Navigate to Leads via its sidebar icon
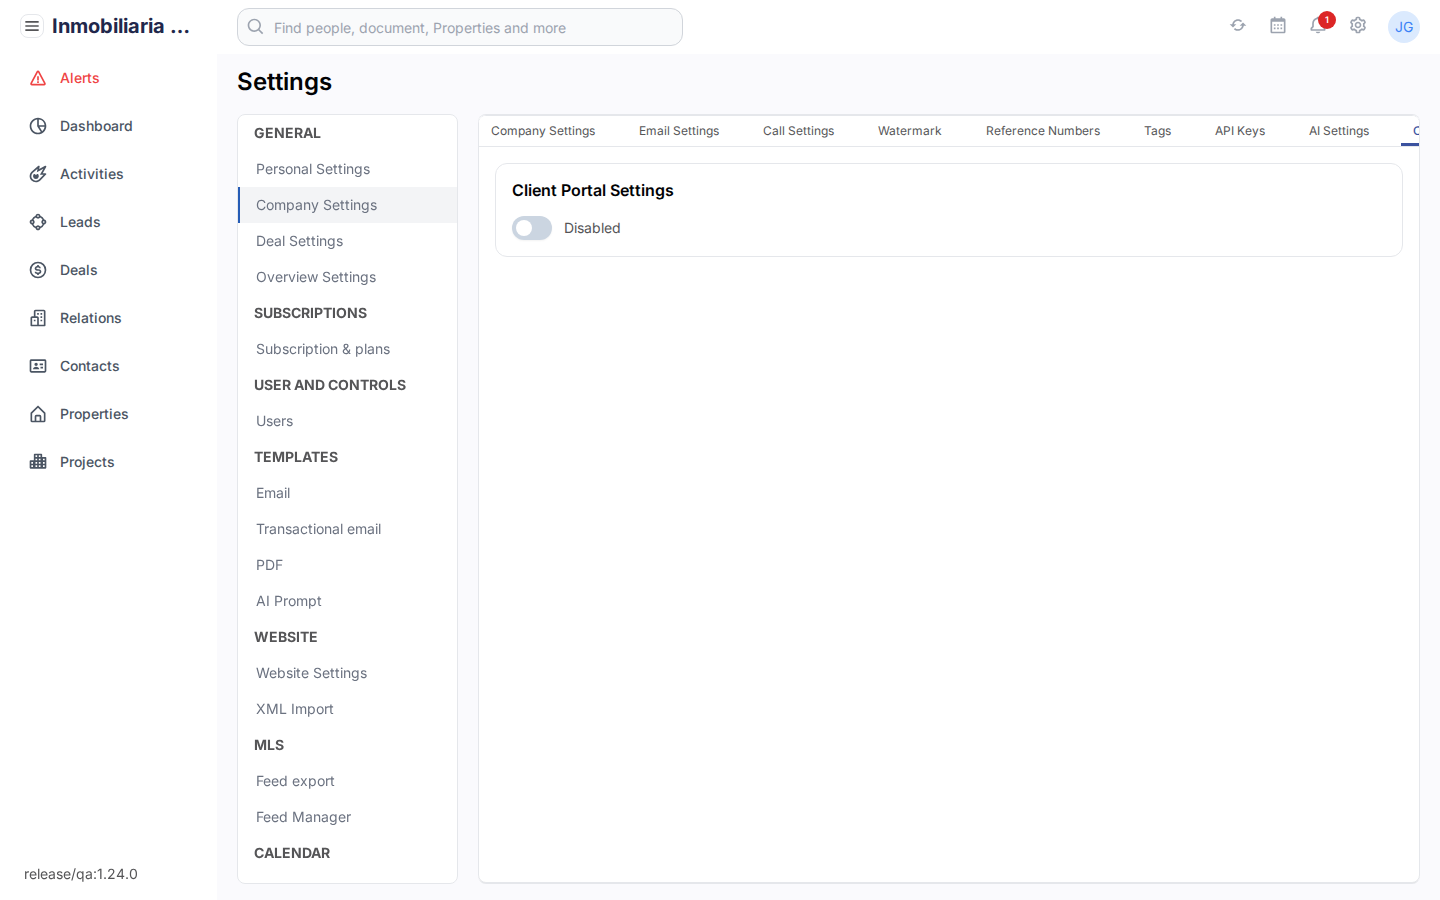The height and width of the screenshot is (900, 1440). point(37,222)
